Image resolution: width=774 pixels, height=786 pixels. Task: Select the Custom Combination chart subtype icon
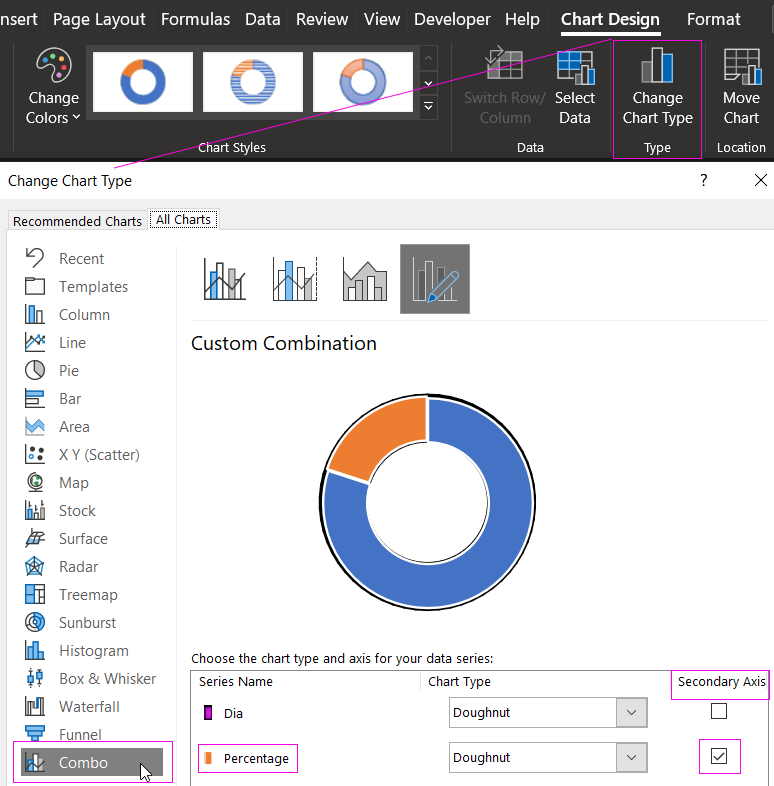[435, 279]
